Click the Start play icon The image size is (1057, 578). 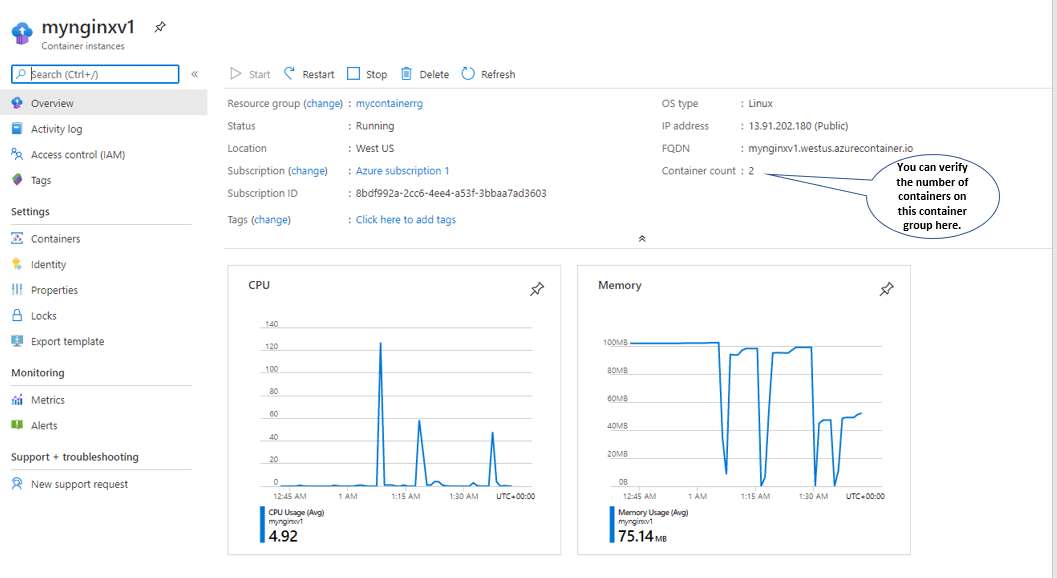click(x=235, y=74)
